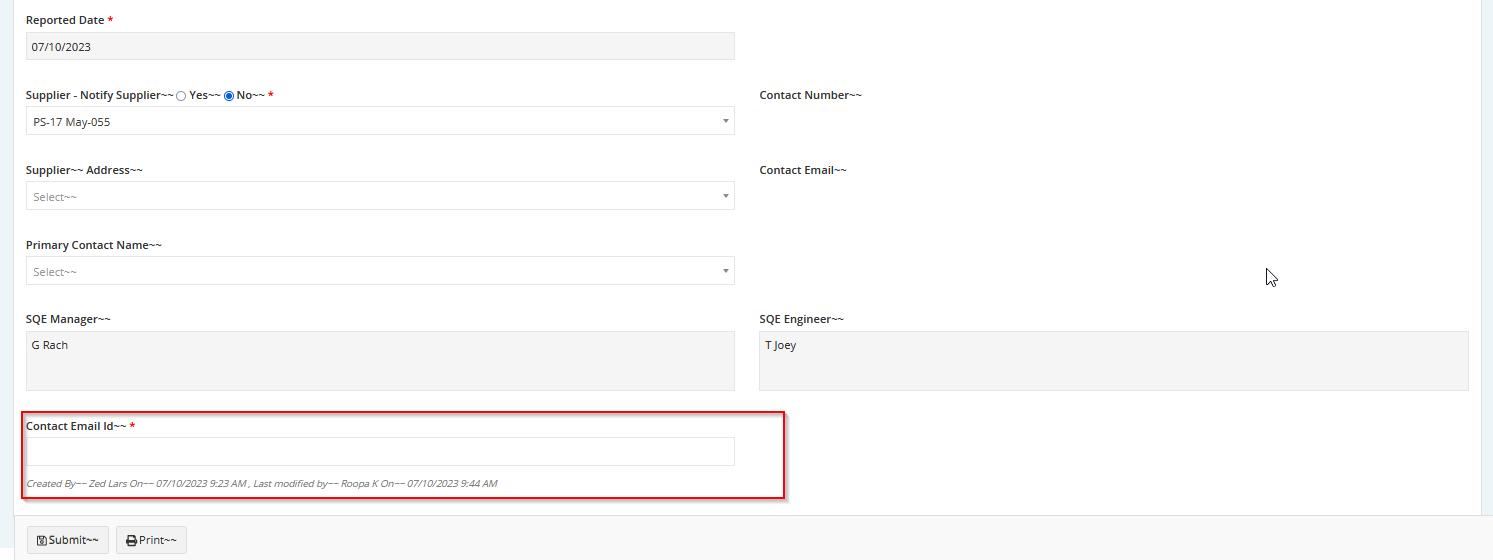Select the No radio for Notify Supplier
The image size is (1493, 560).
(x=229, y=96)
